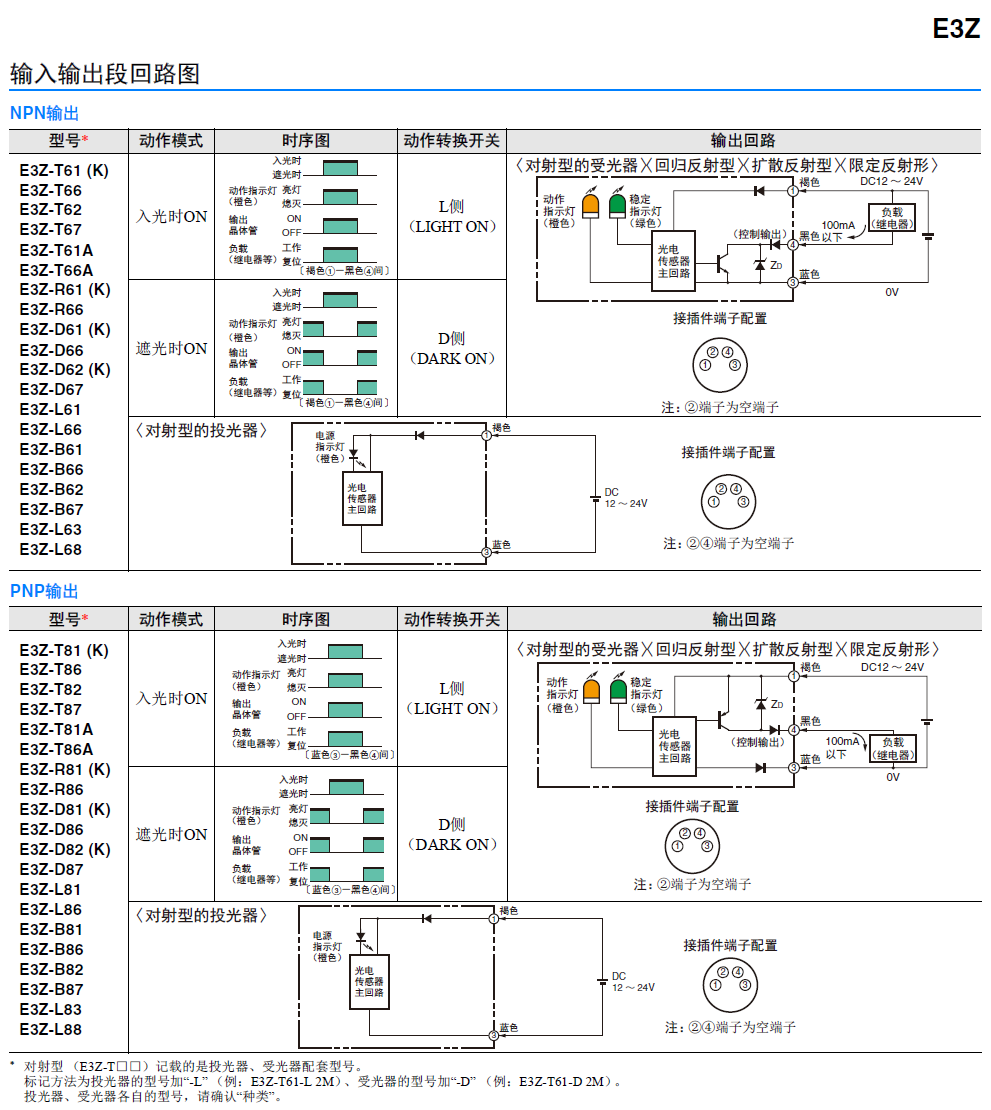Click the 光电传感器主回路 box in the NPN receiver circuit
The height and width of the screenshot is (1110, 991).
click(x=673, y=261)
